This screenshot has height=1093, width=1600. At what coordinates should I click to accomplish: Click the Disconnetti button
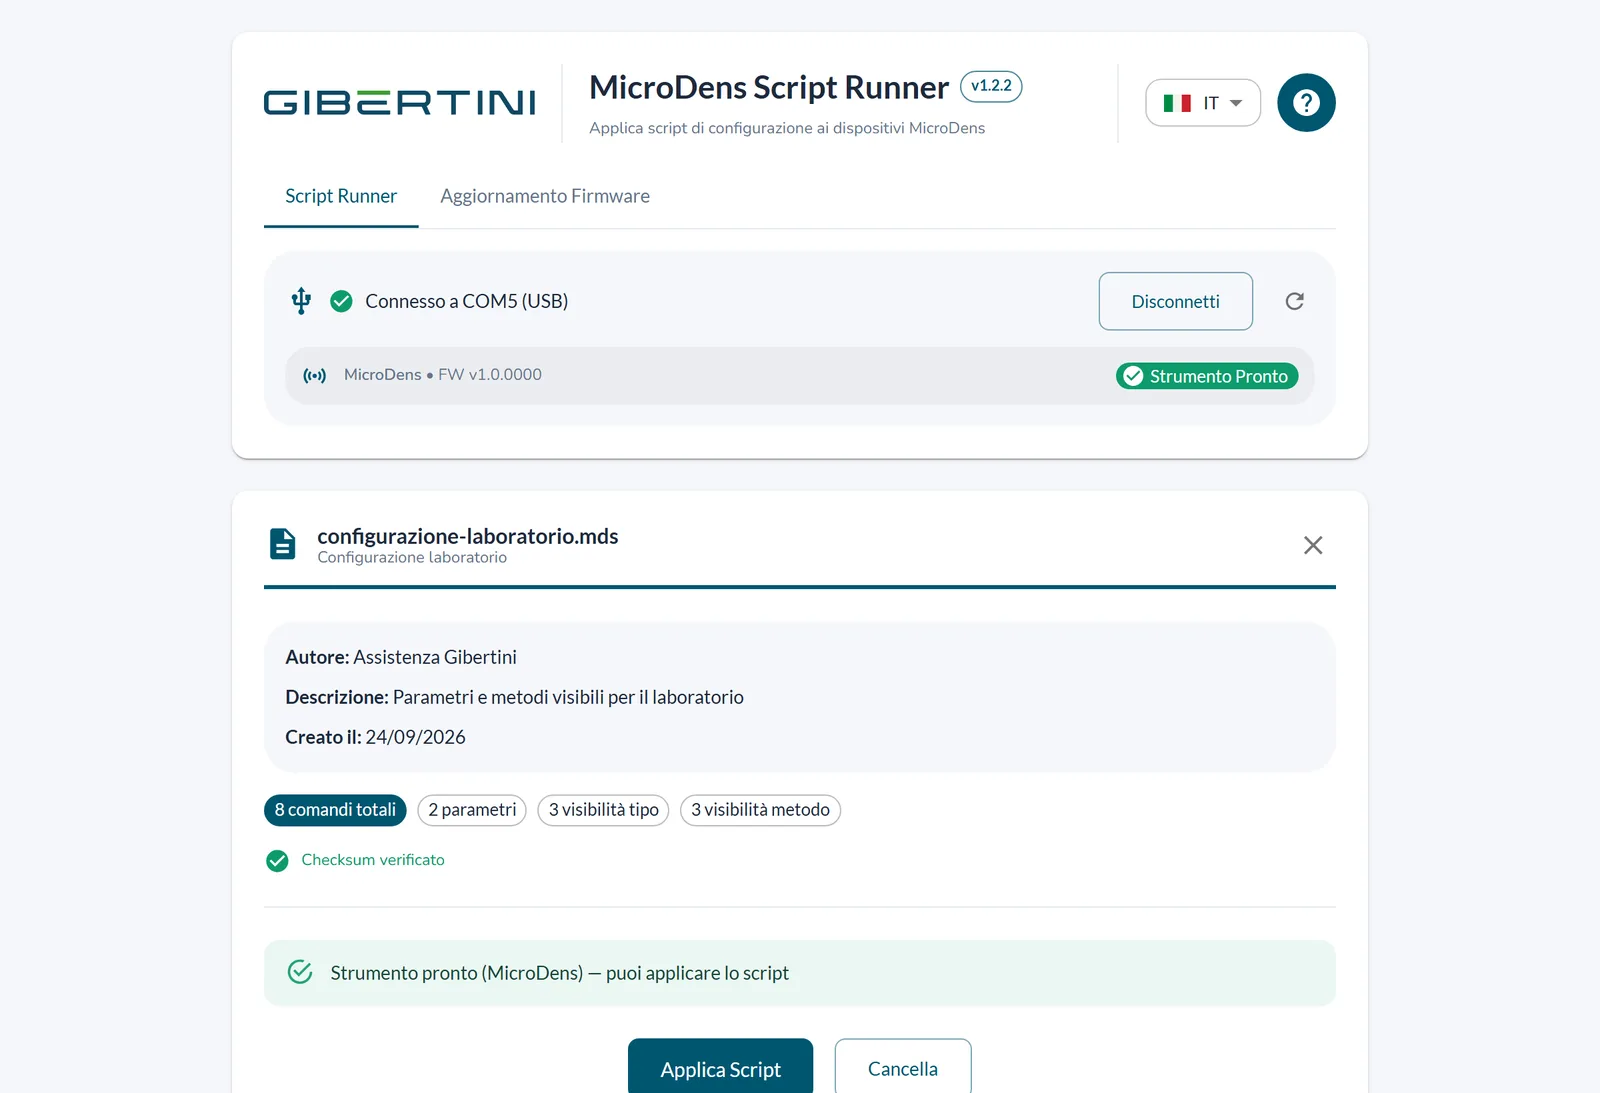tap(1176, 301)
